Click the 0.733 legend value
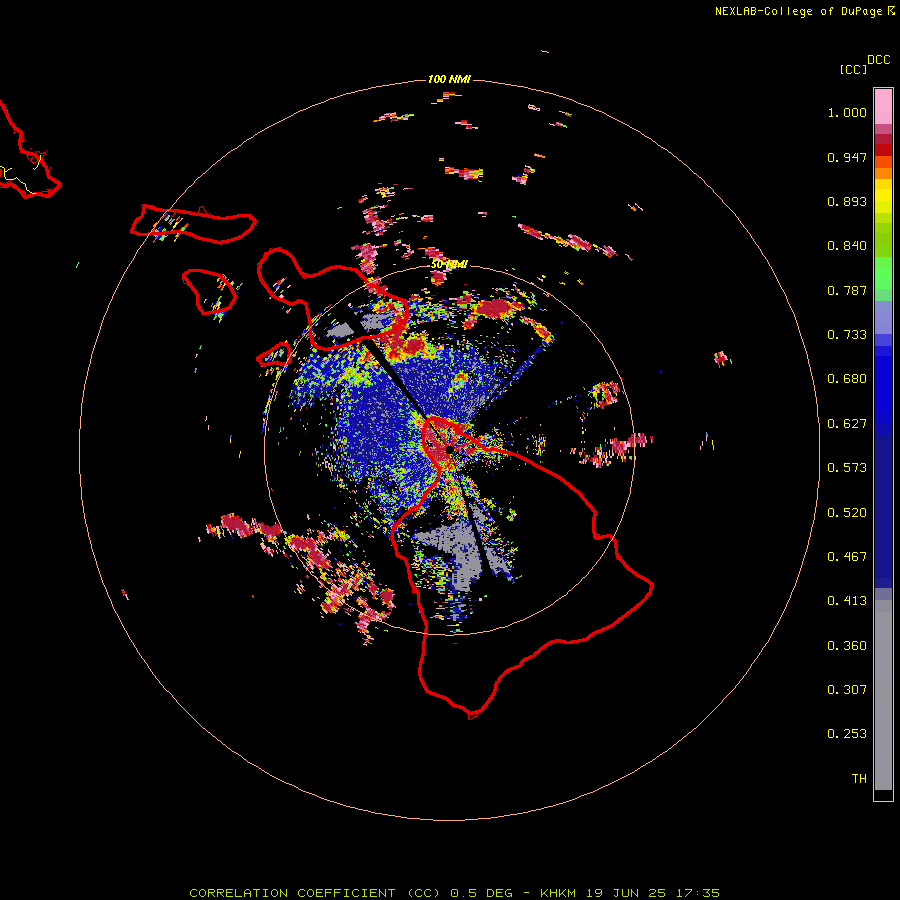Image resolution: width=900 pixels, height=900 pixels. (x=847, y=335)
